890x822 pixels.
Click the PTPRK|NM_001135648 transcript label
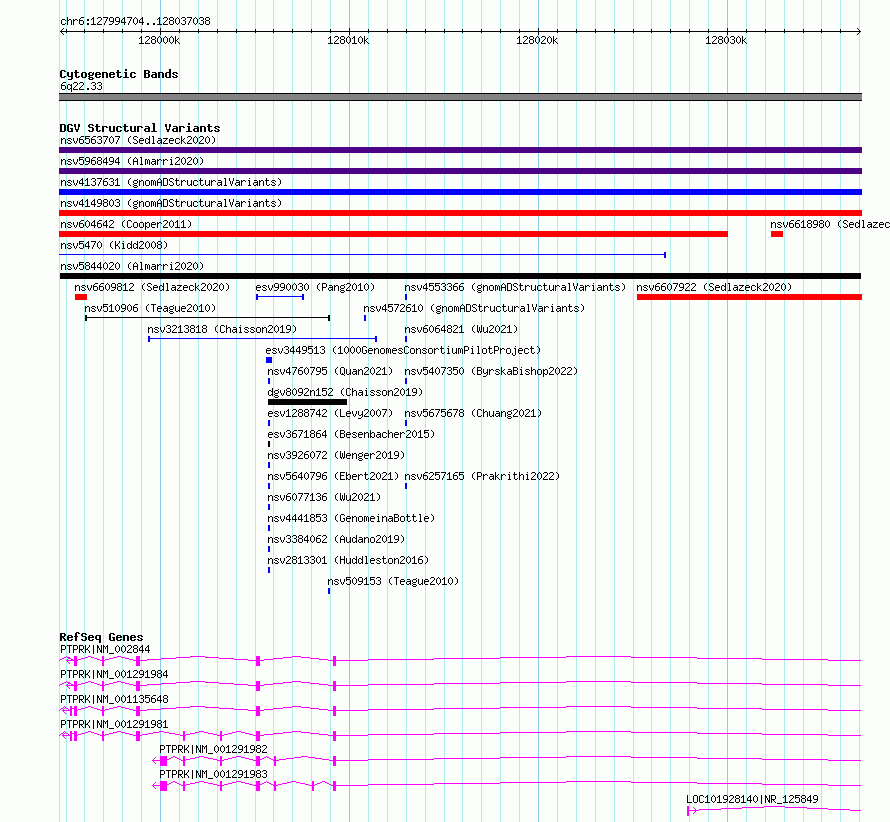114,699
